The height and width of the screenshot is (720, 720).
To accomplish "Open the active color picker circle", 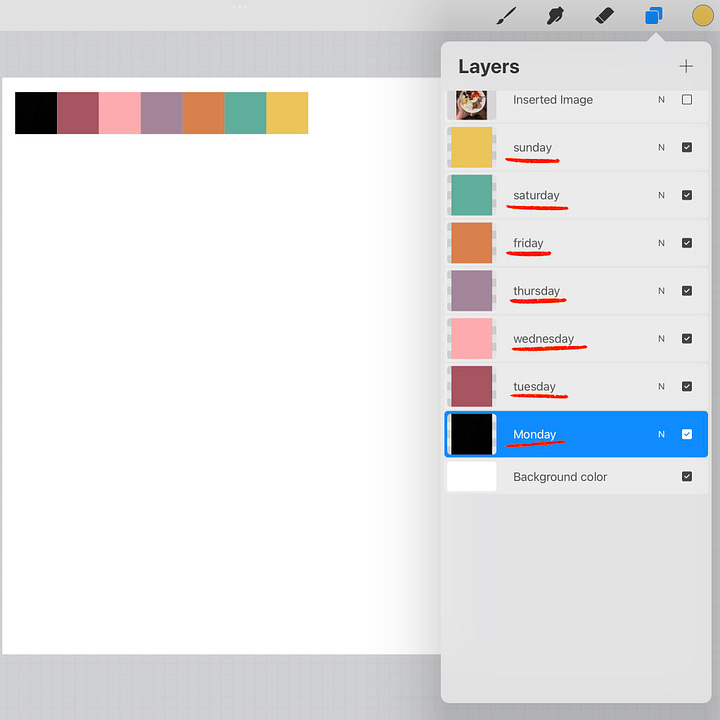I will pyautogui.click(x=703, y=16).
